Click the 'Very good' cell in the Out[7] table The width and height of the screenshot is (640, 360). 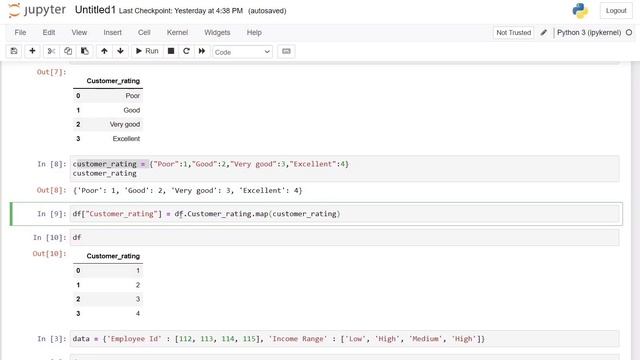click(124, 124)
